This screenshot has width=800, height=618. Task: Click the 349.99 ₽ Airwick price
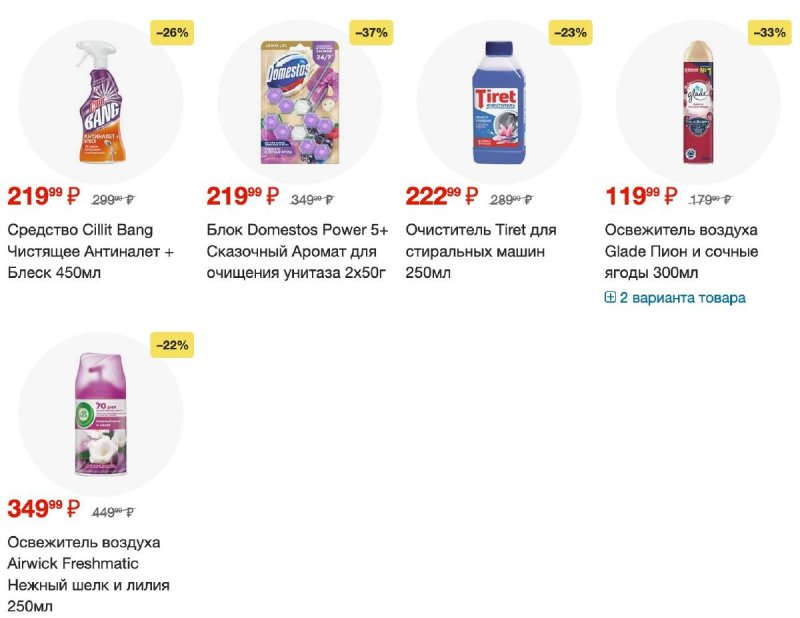click(44, 508)
